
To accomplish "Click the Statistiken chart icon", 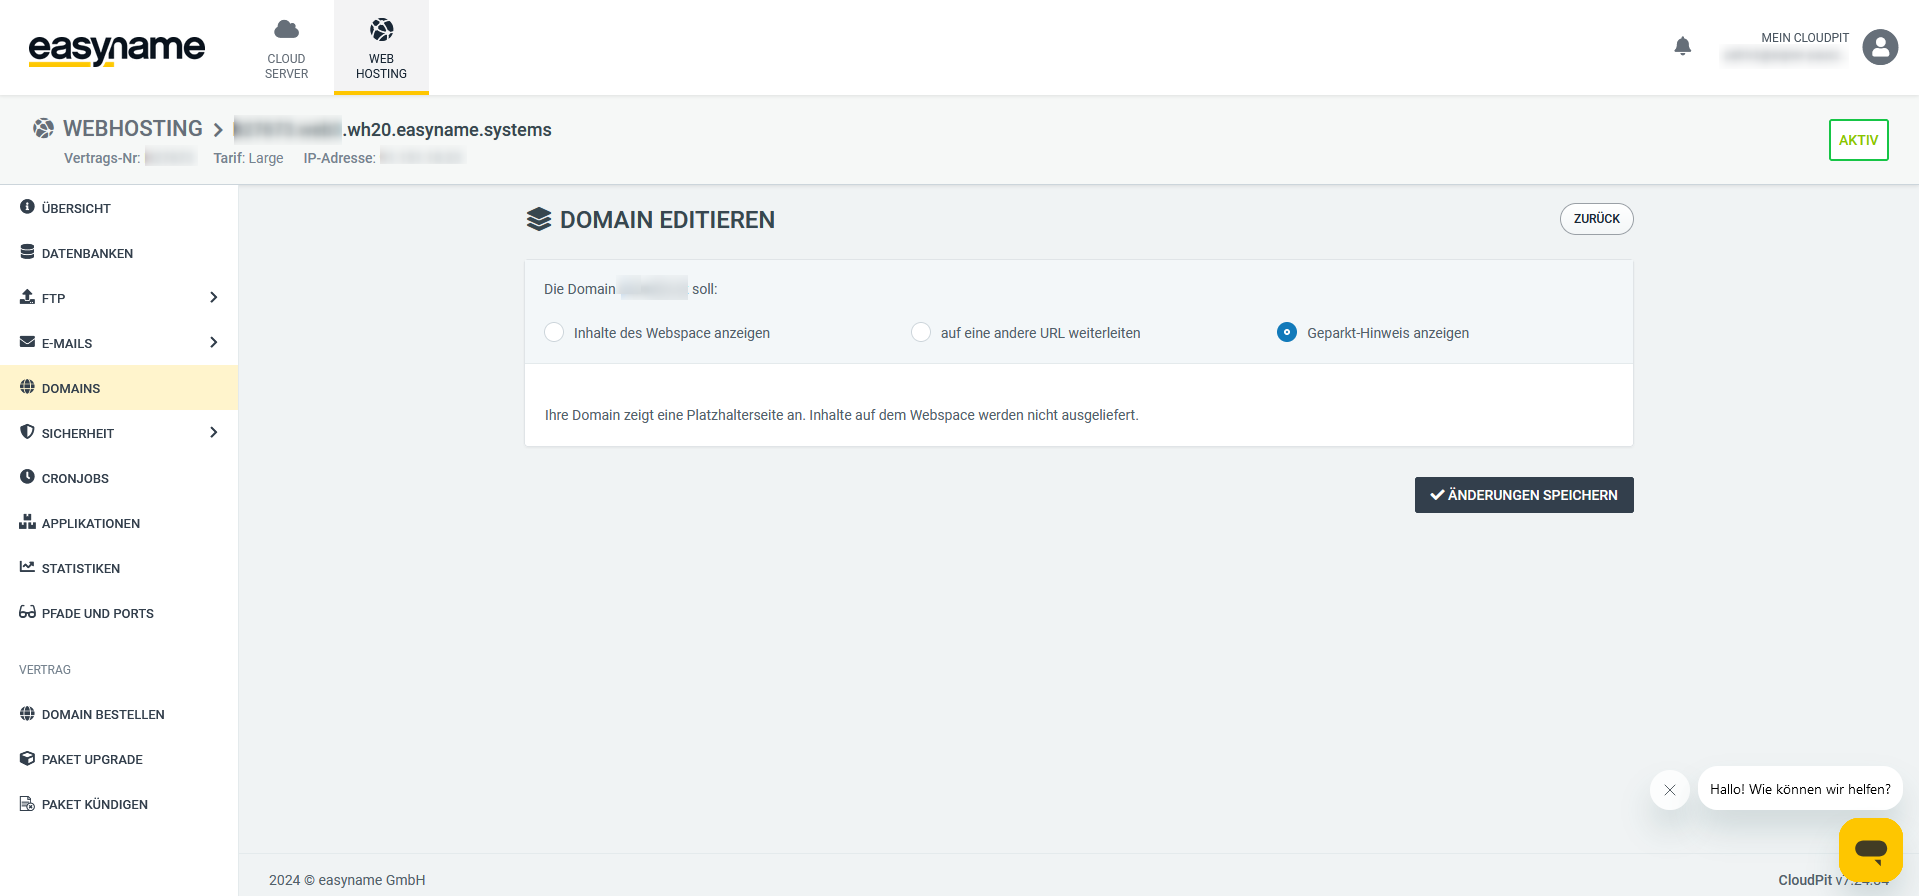I will [27, 567].
